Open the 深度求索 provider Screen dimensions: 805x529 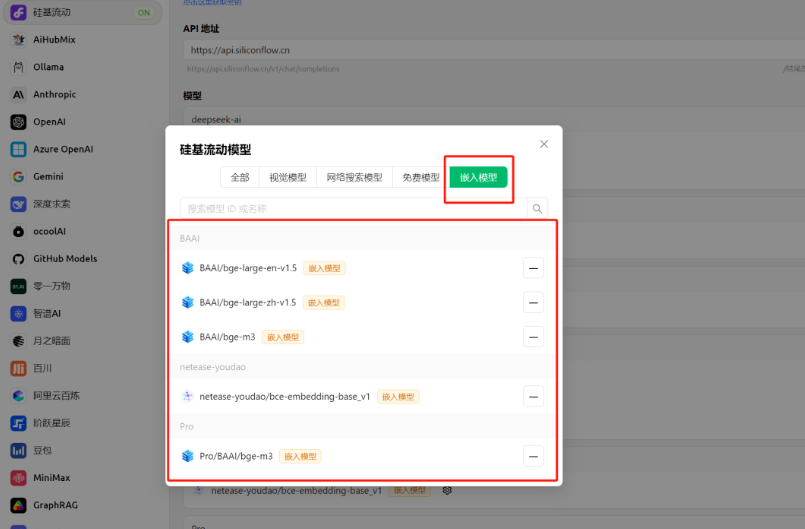pos(82,204)
